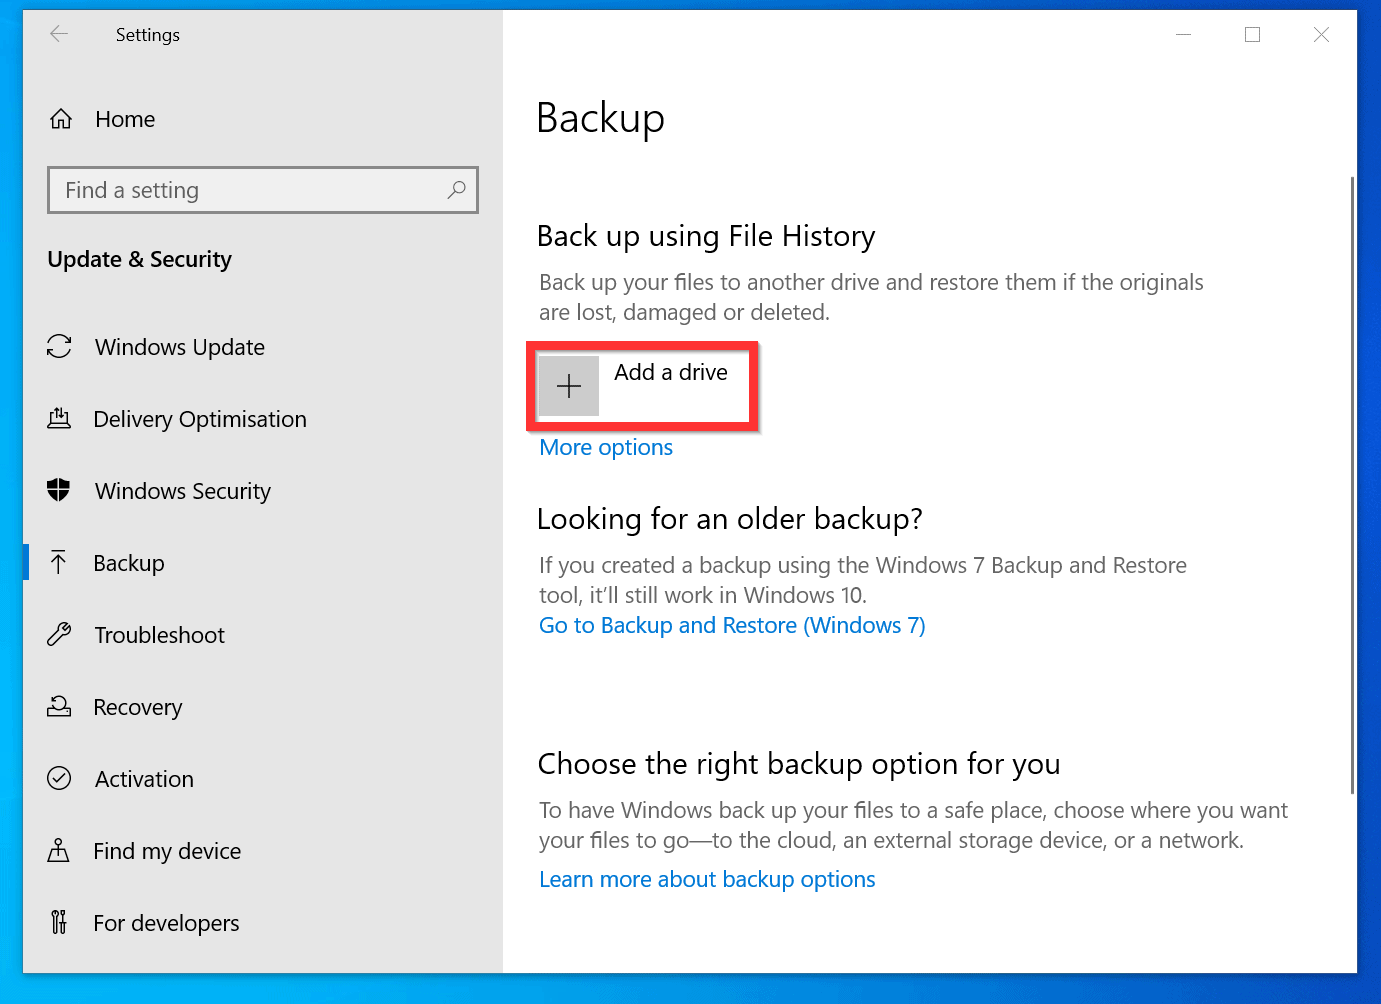Open Learn more about backup options
This screenshot has width=1381, height=1004.
[x=707, y=879]
